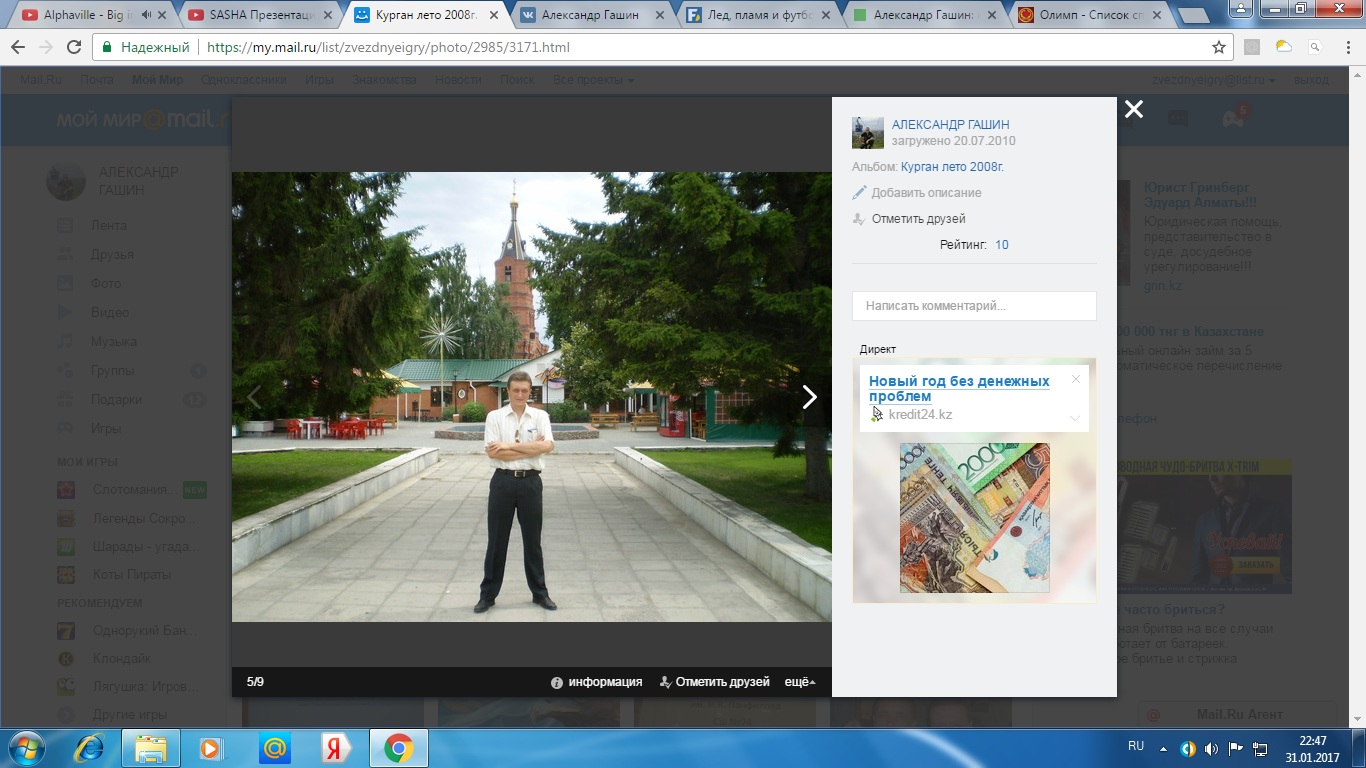The height and width of the screenshot is (768, 1366).
Task: Open Подарки in the left sidebar
Action: tap(116, 400)
